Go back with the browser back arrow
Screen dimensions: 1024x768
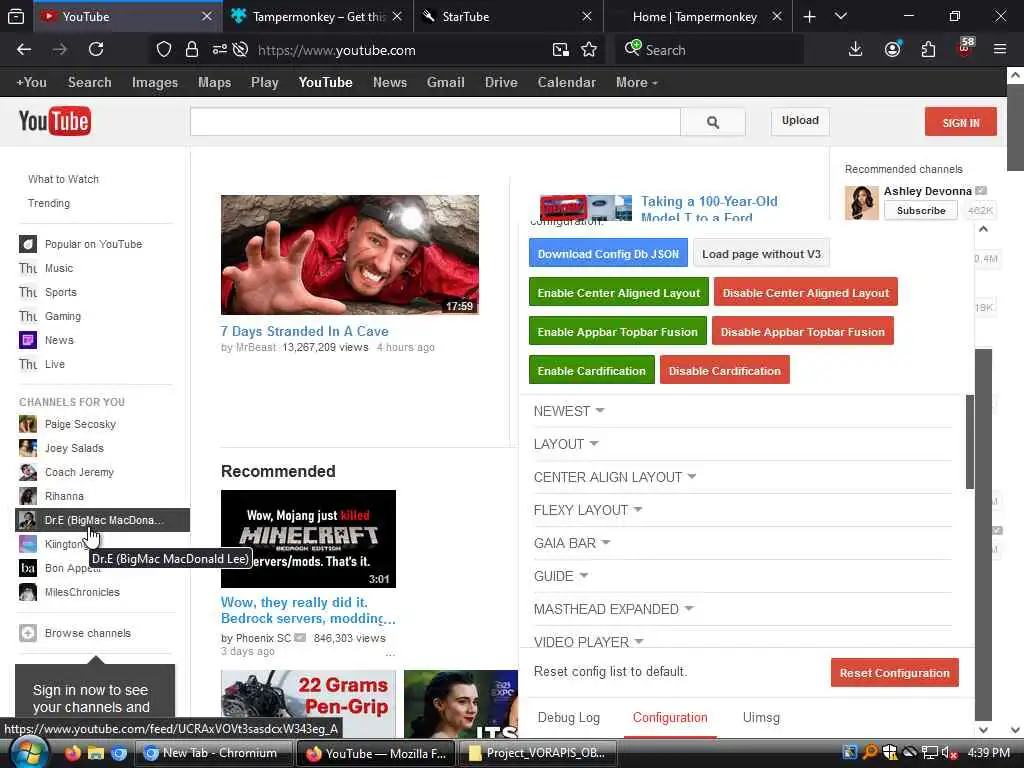click(x=24, y=50)
